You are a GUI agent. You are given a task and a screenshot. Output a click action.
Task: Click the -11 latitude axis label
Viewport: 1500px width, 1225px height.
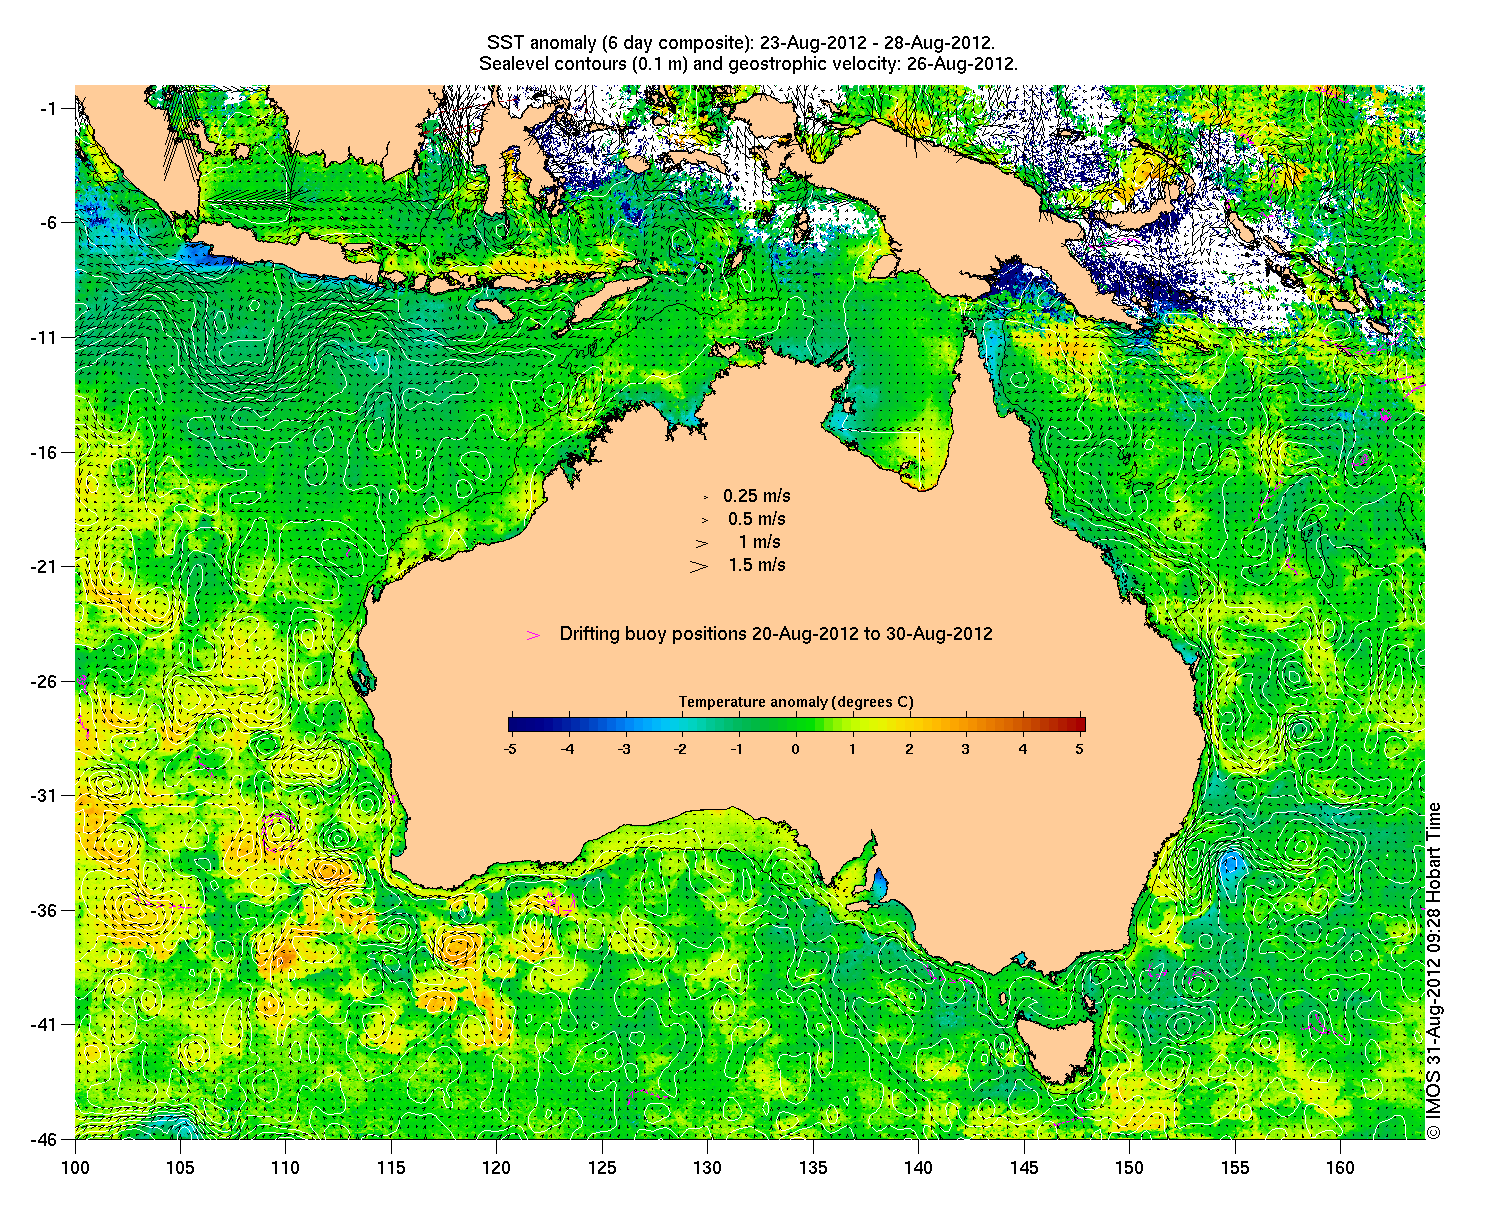(45, 337)
